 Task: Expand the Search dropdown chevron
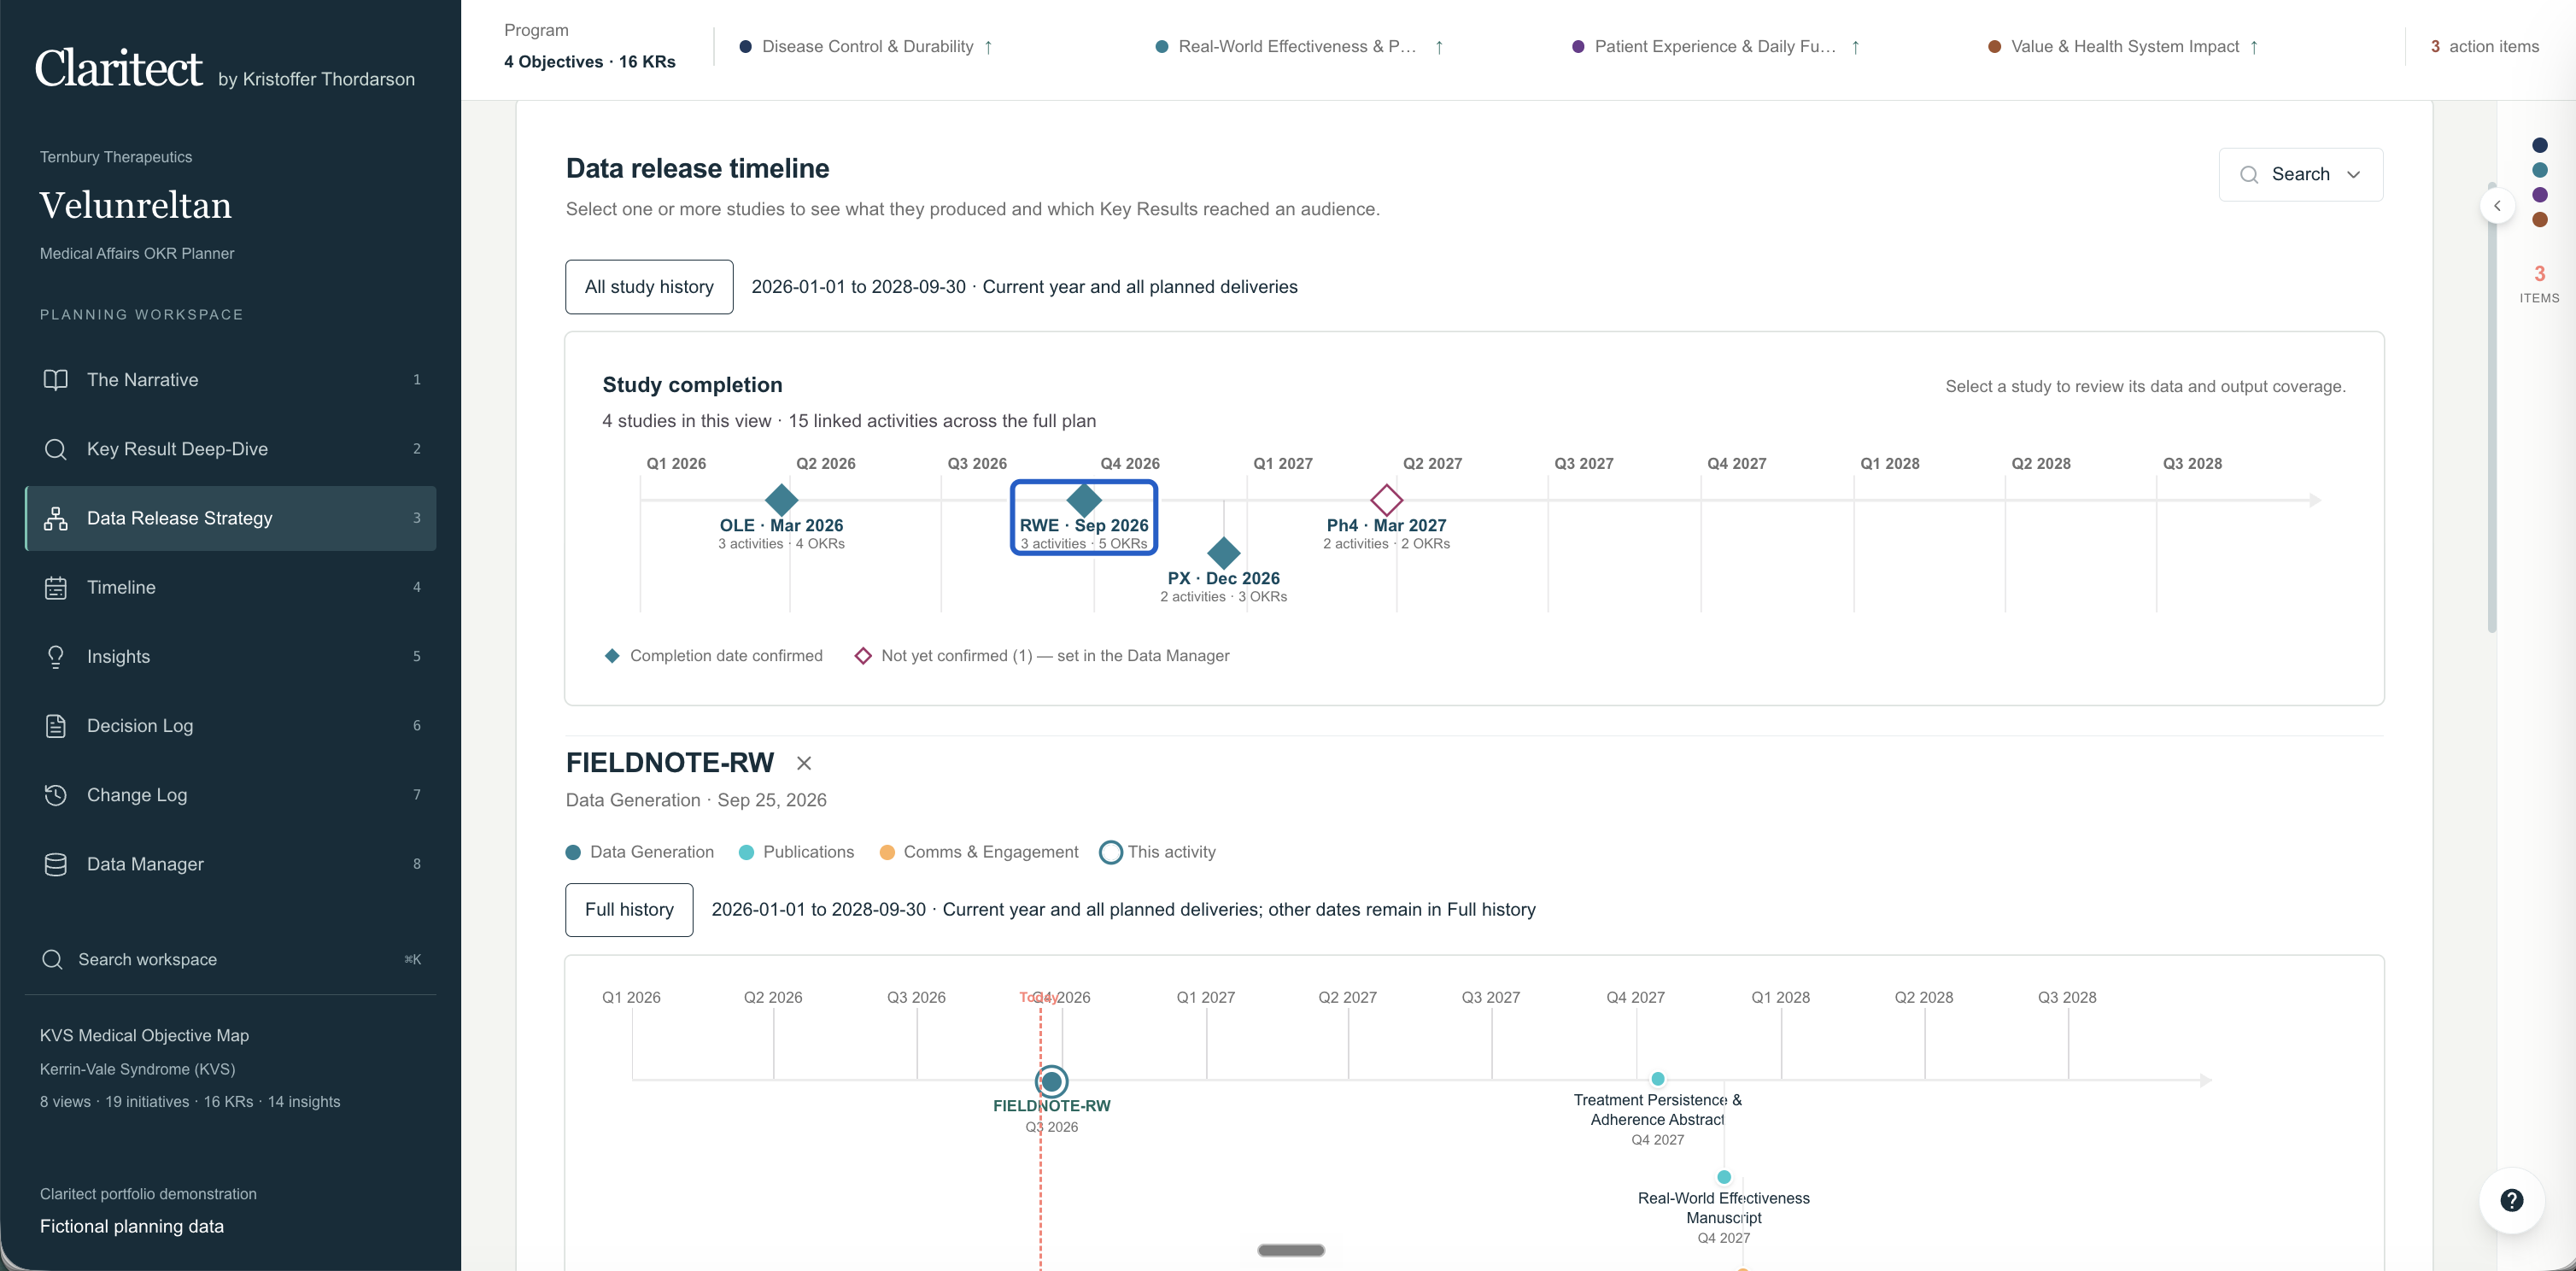2353,175
